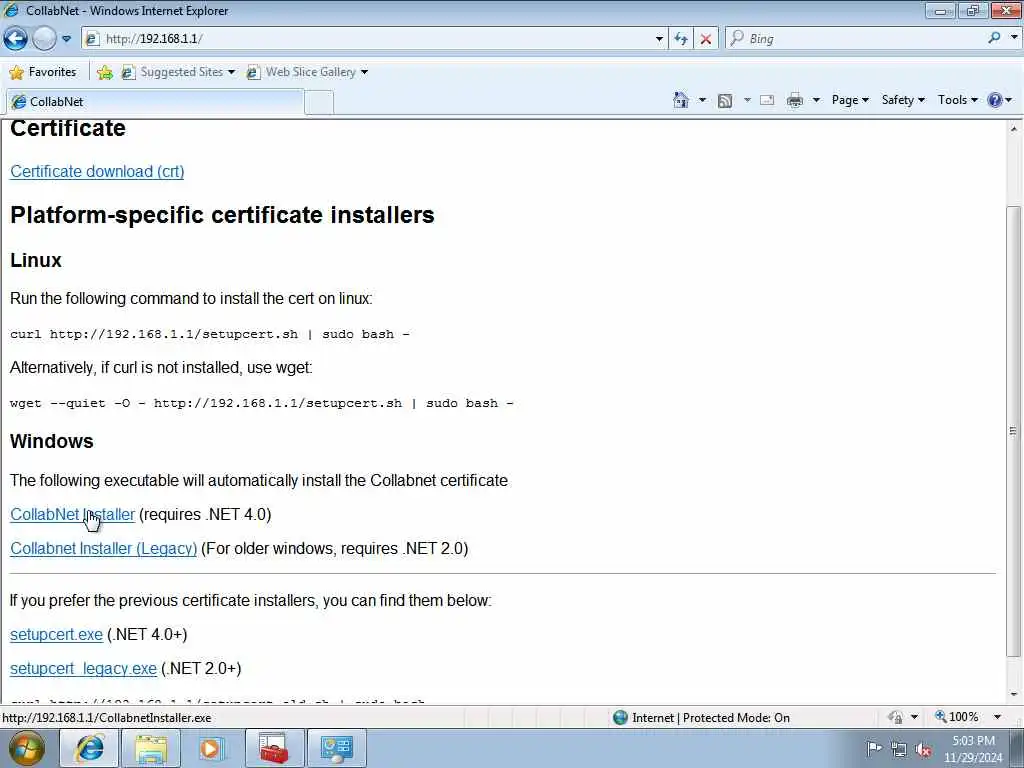Click the search magnifier button
Screen dimensions: 1024x768
(994, 39)
